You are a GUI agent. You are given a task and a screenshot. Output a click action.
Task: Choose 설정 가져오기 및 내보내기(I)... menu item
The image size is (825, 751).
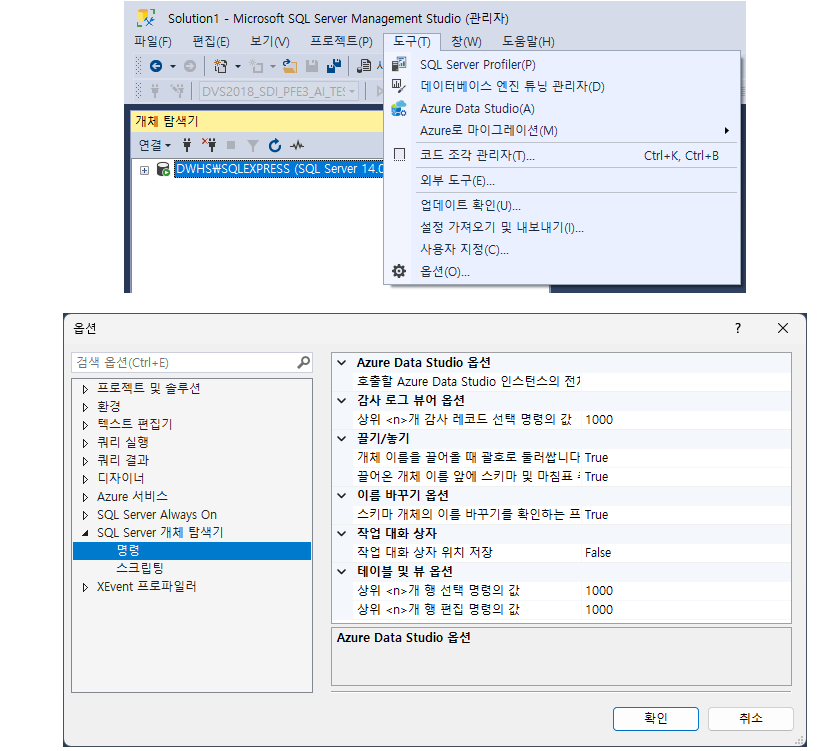[x=562, y=227]
